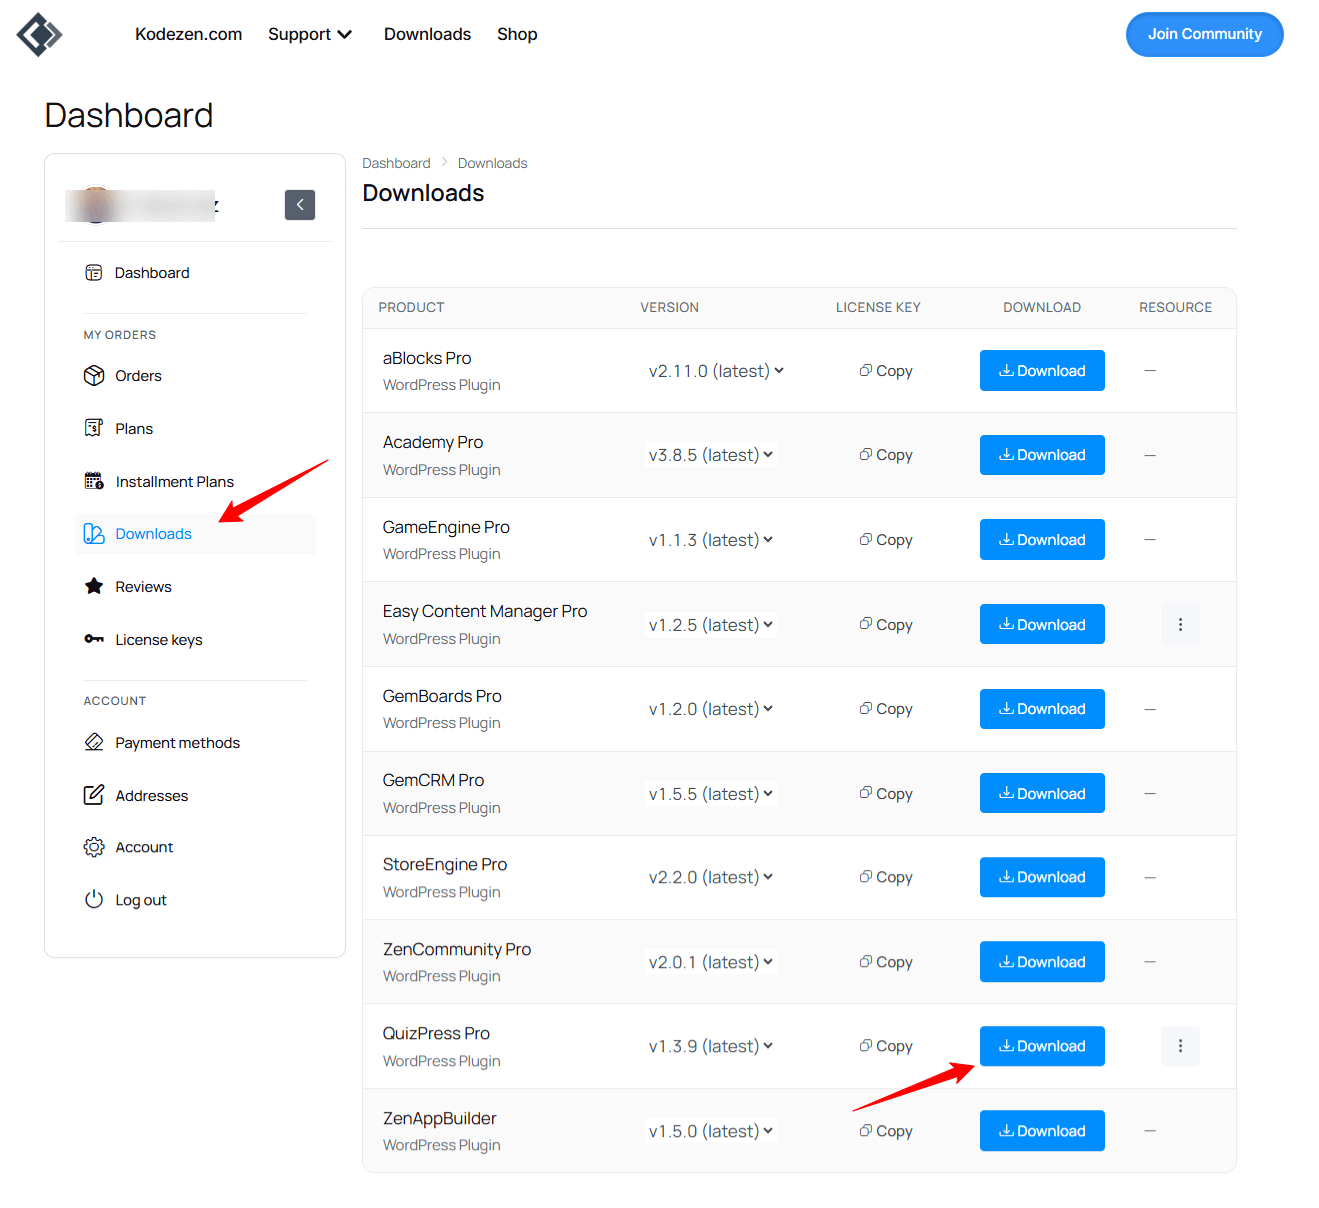Open version dropdown v1.1.3 for GameEngine Pro

coord(711,540)
